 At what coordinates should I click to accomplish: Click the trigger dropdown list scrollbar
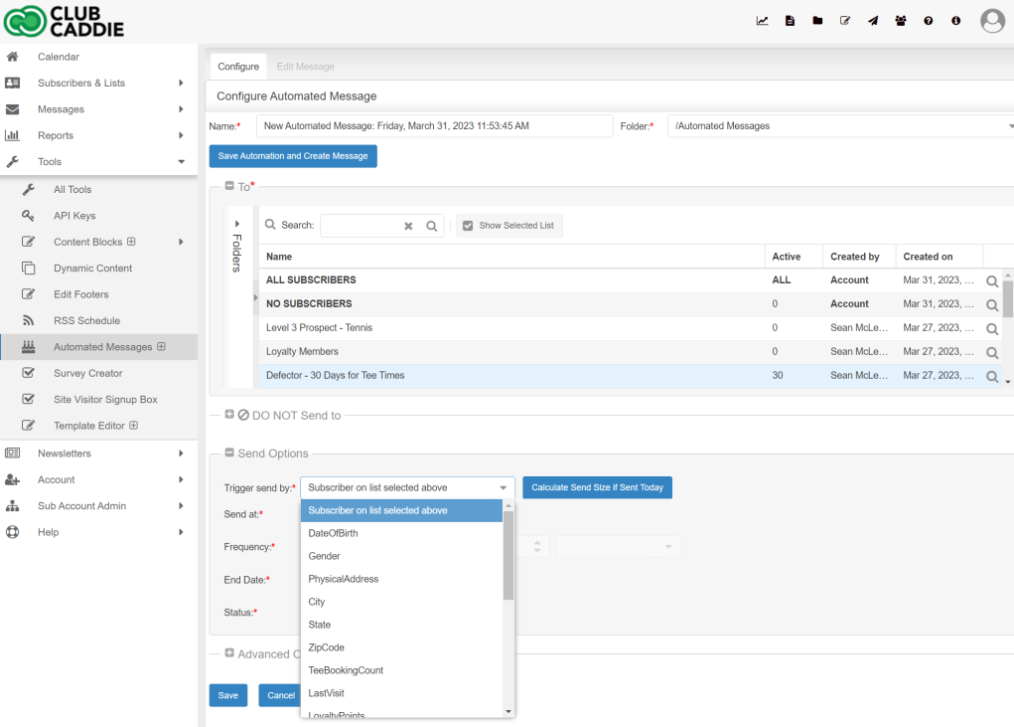508,556
